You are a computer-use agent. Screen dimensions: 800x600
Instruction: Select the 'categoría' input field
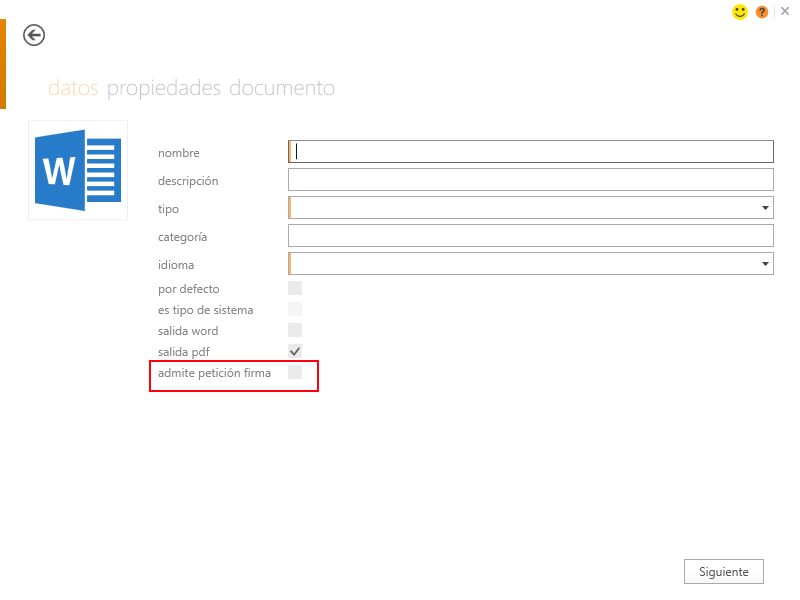coord(530,236)
